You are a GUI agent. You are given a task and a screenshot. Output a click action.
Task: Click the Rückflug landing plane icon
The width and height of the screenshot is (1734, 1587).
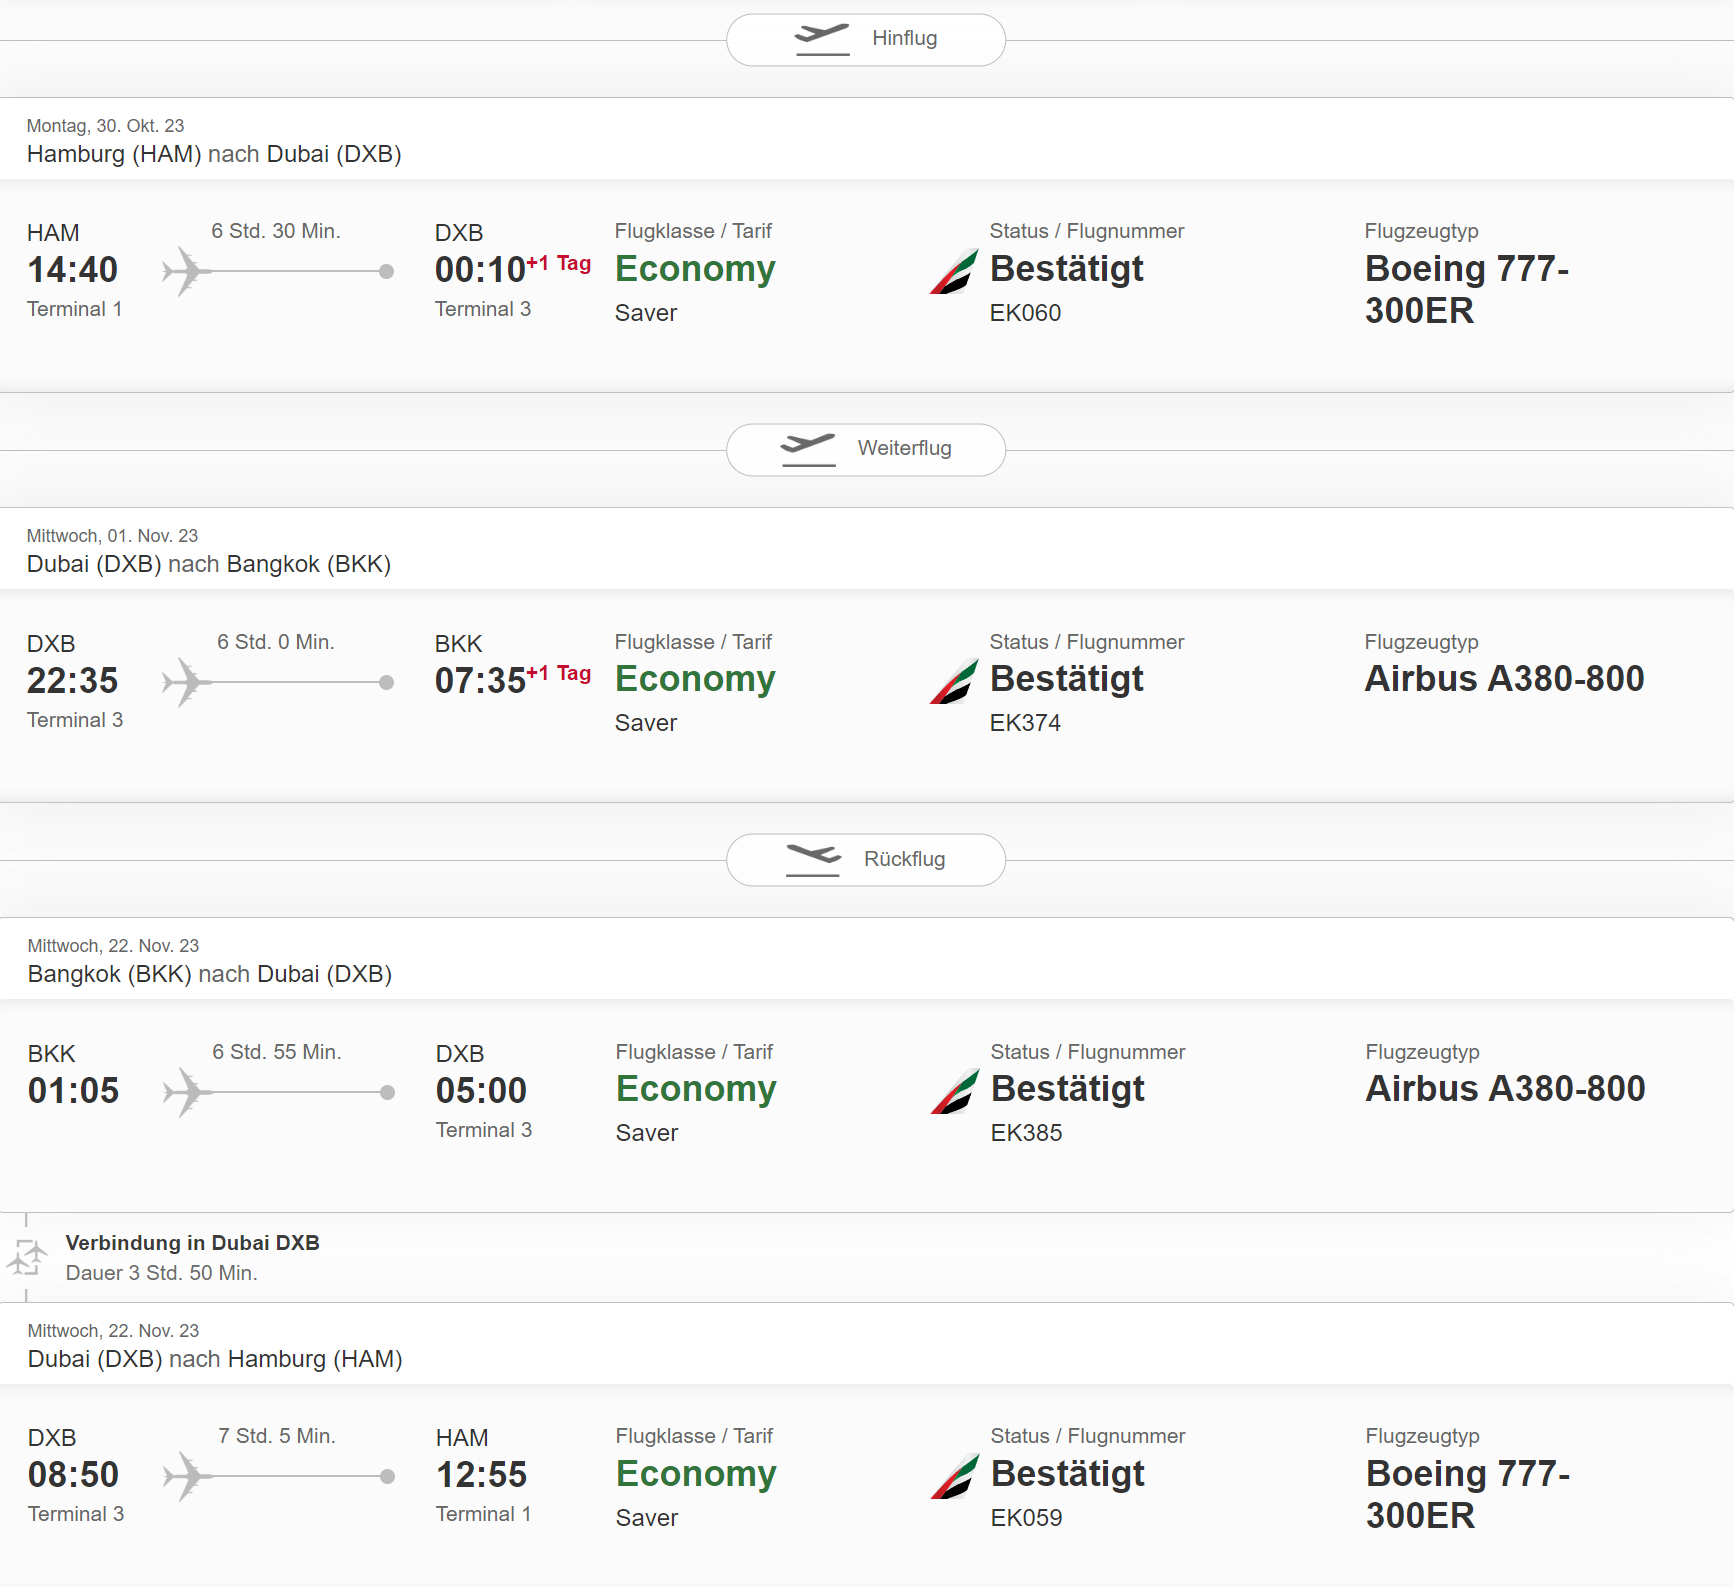click(813, 859)
